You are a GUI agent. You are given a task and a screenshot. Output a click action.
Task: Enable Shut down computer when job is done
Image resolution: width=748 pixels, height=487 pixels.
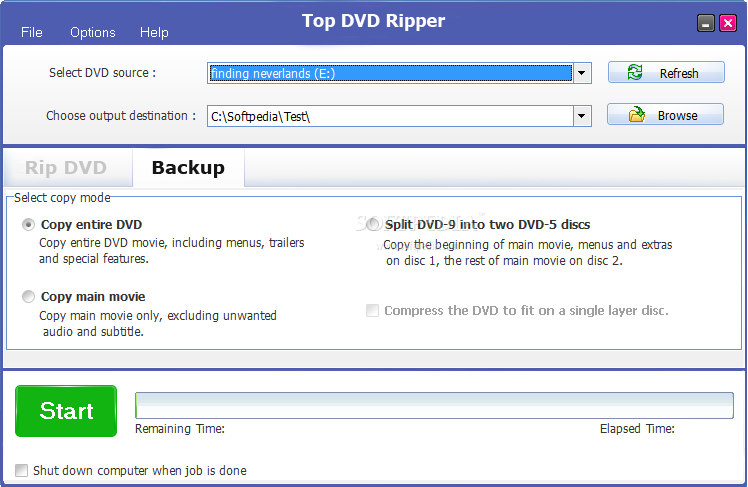click(21, 470)
